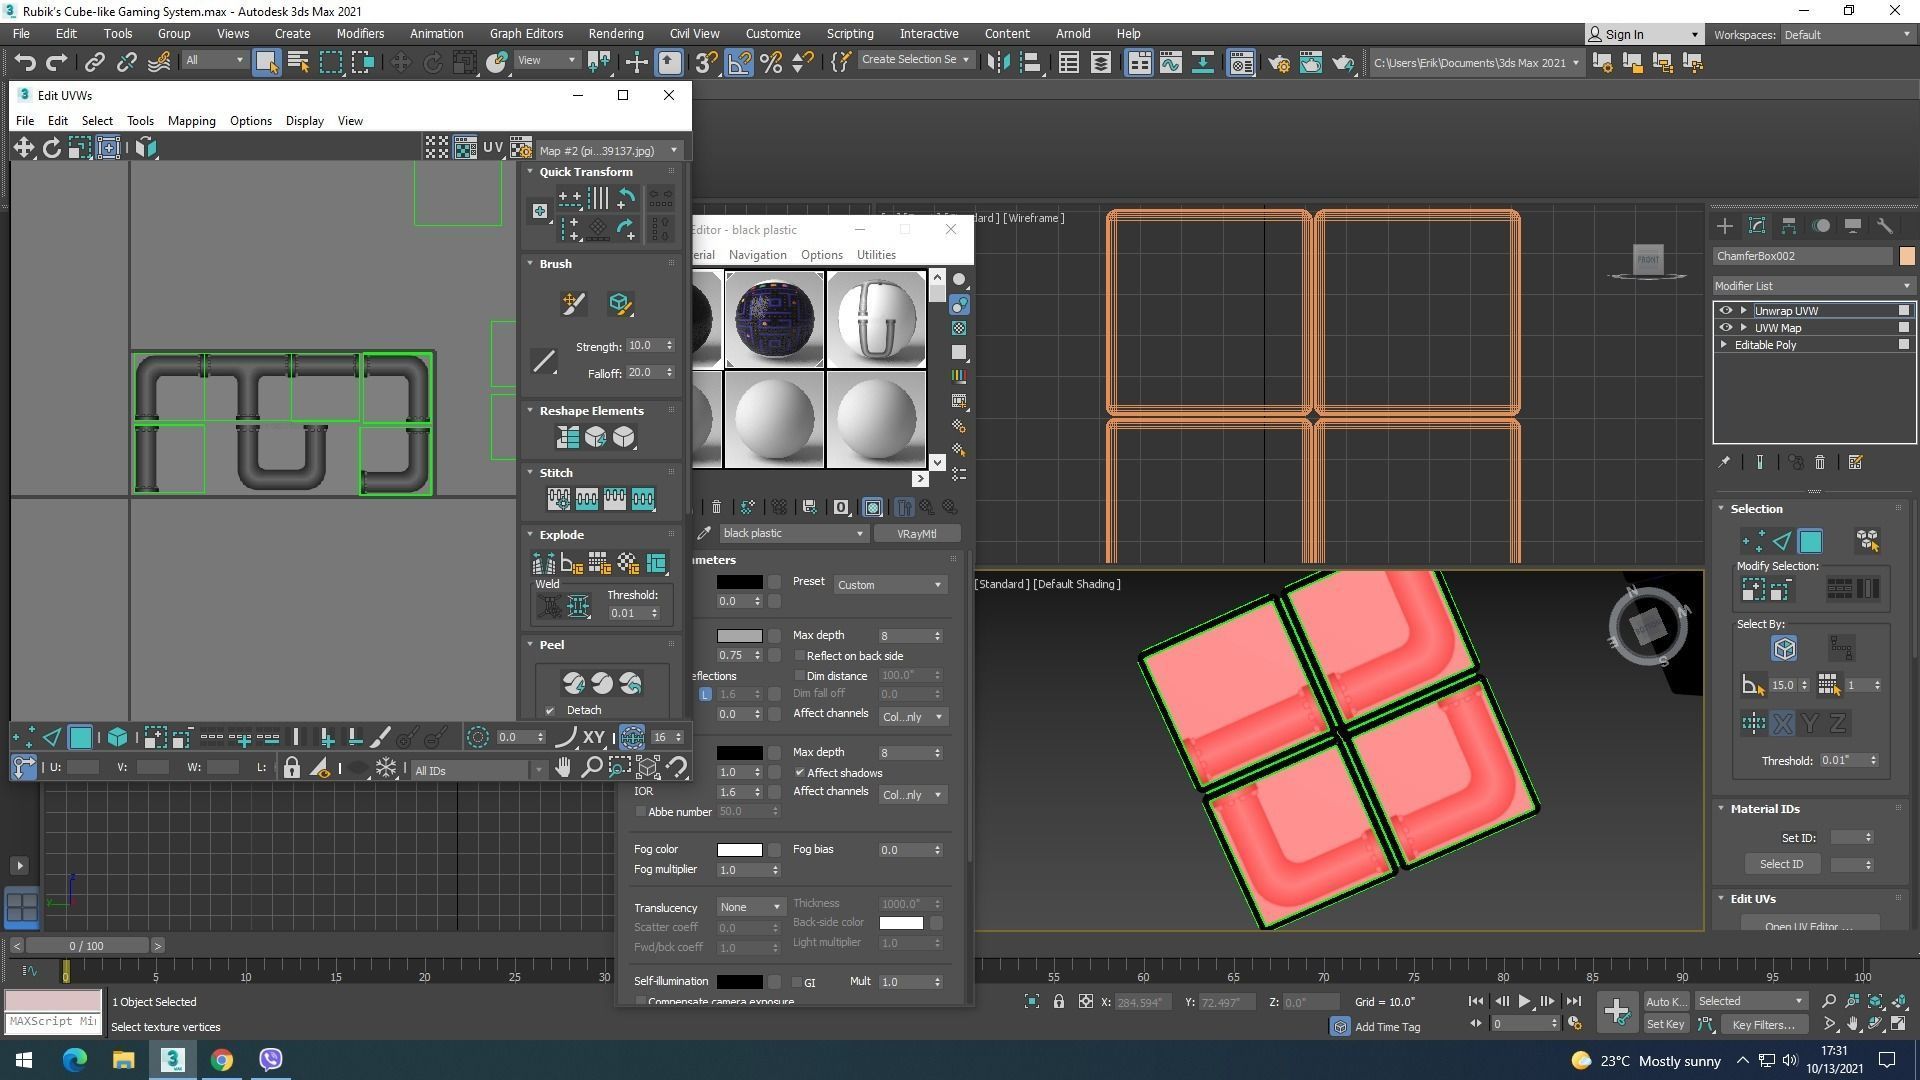Toggle visibility of the UVW Map modifier

1725,327
